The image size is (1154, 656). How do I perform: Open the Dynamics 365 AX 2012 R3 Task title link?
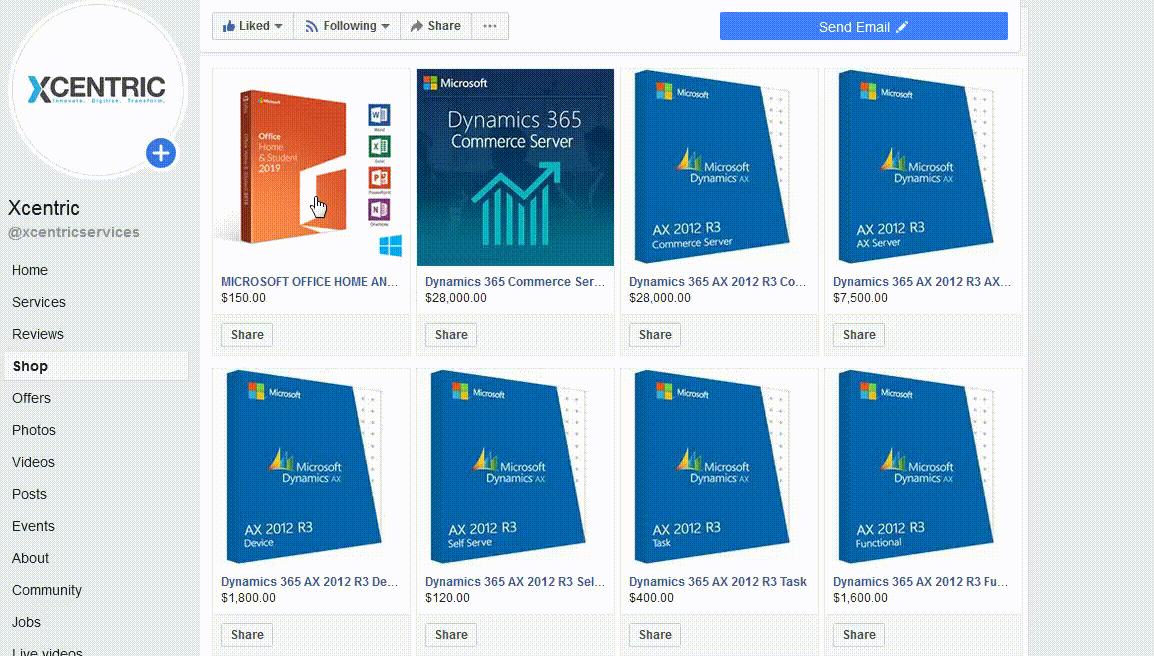click(717, 582)
